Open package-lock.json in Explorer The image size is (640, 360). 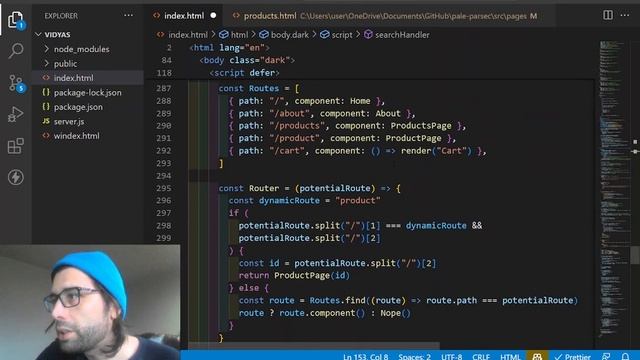(87, 93)
